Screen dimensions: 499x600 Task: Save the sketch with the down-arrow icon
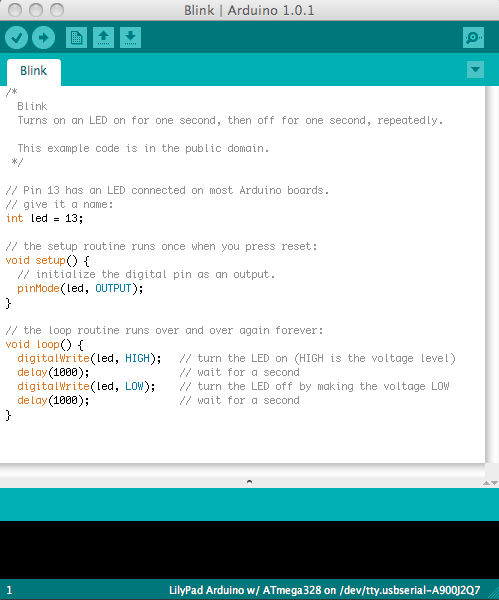click(x=130, y=38)
